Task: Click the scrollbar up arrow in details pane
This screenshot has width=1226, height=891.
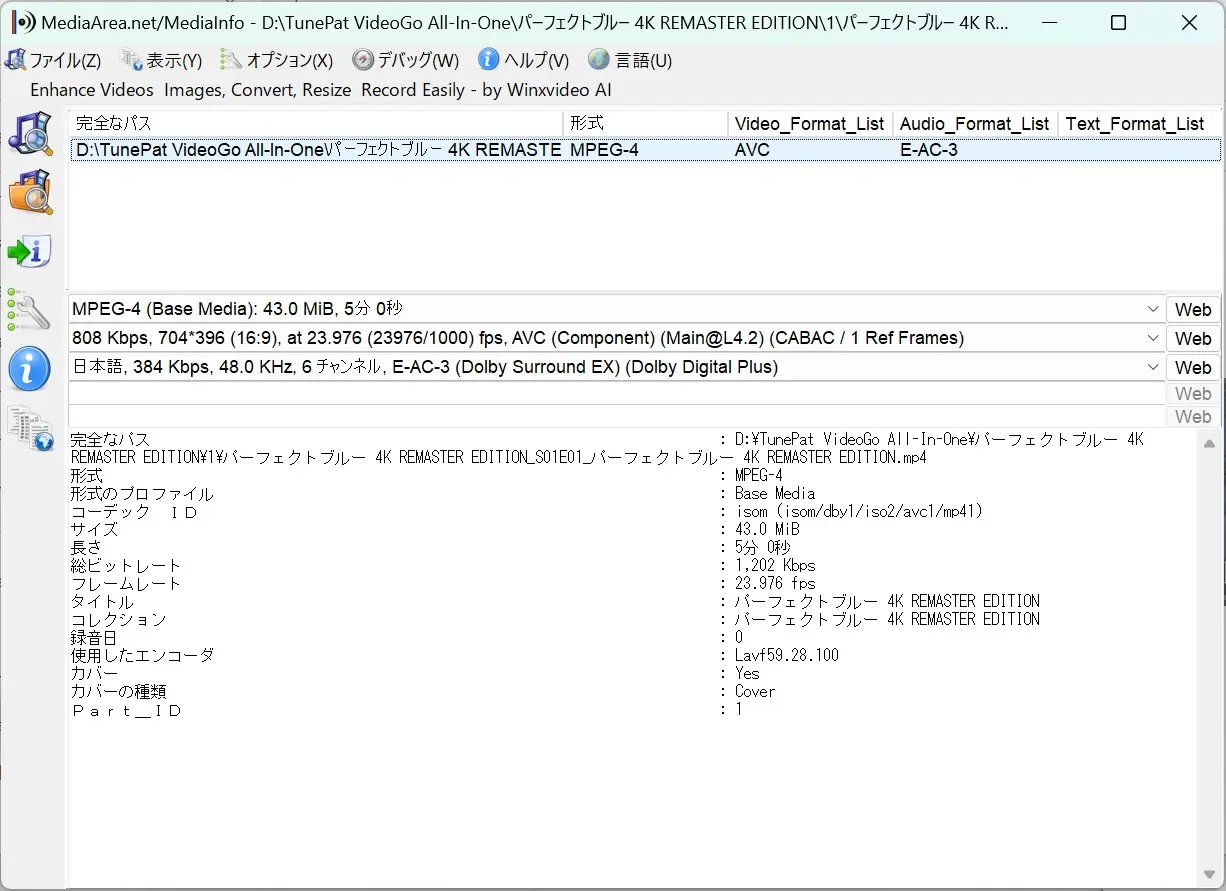Action: (1209, 444)
